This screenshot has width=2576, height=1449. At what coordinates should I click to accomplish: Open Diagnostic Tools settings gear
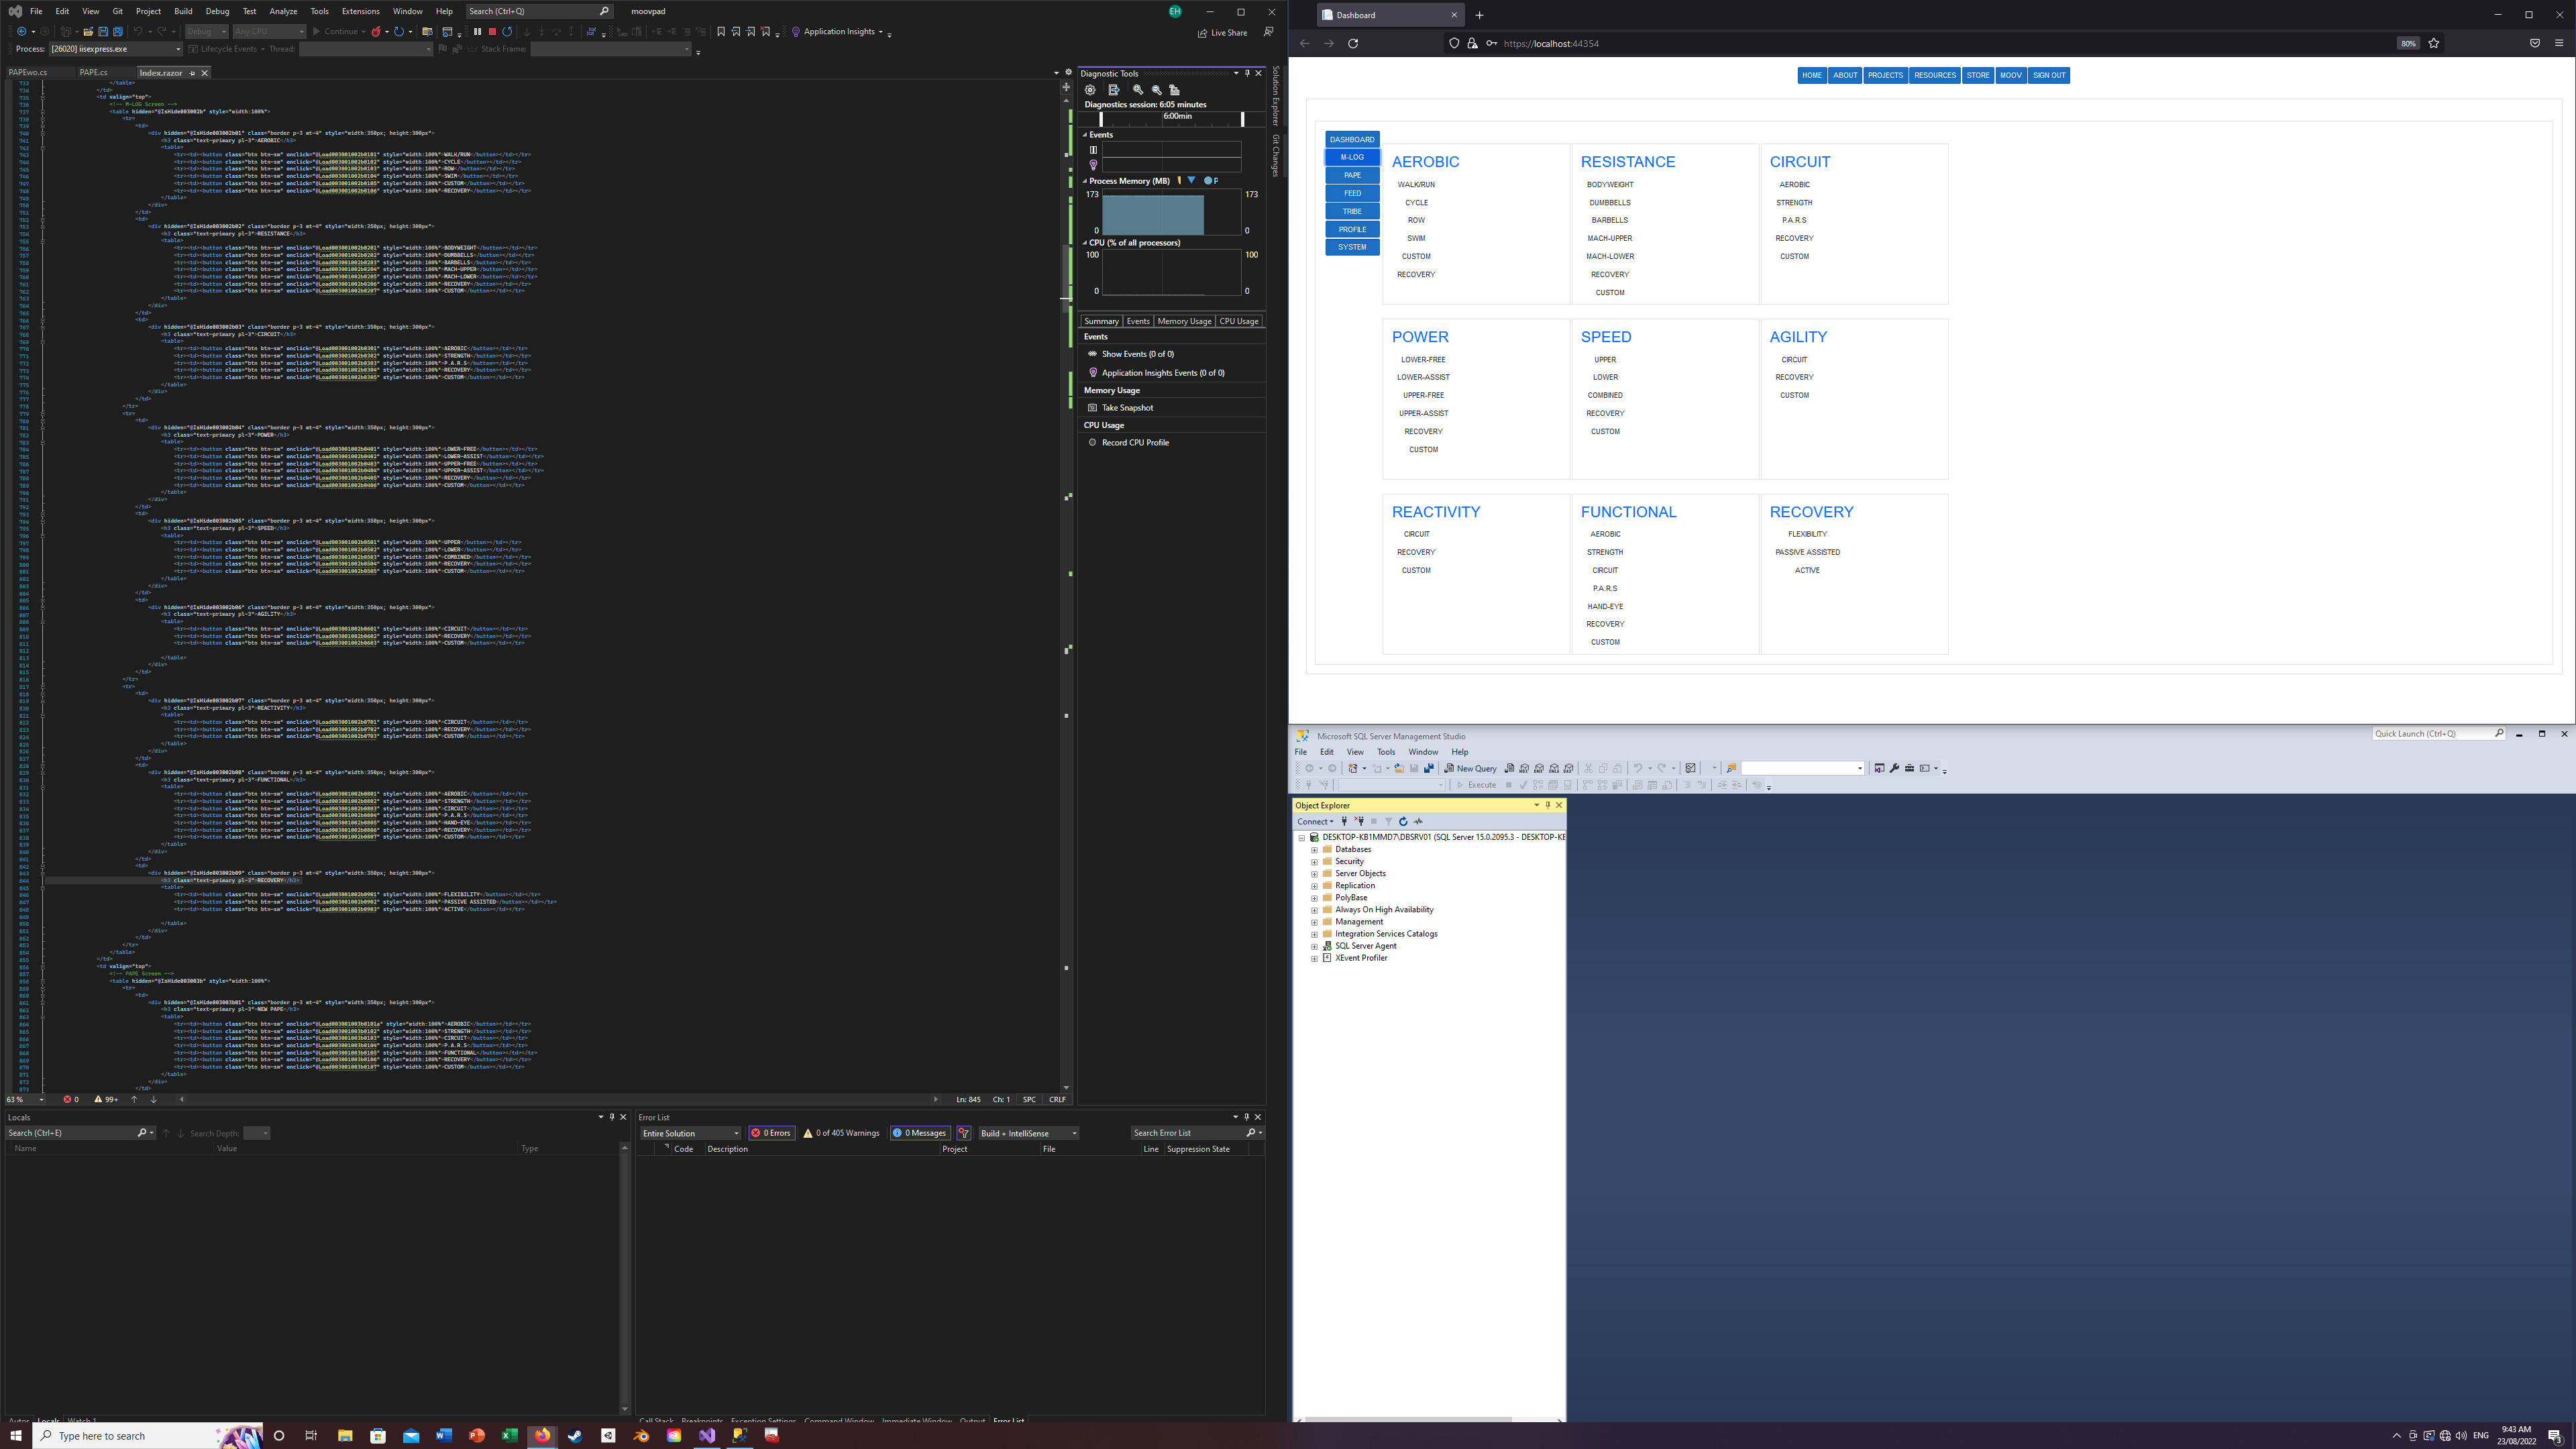(x=1090, y=90)
